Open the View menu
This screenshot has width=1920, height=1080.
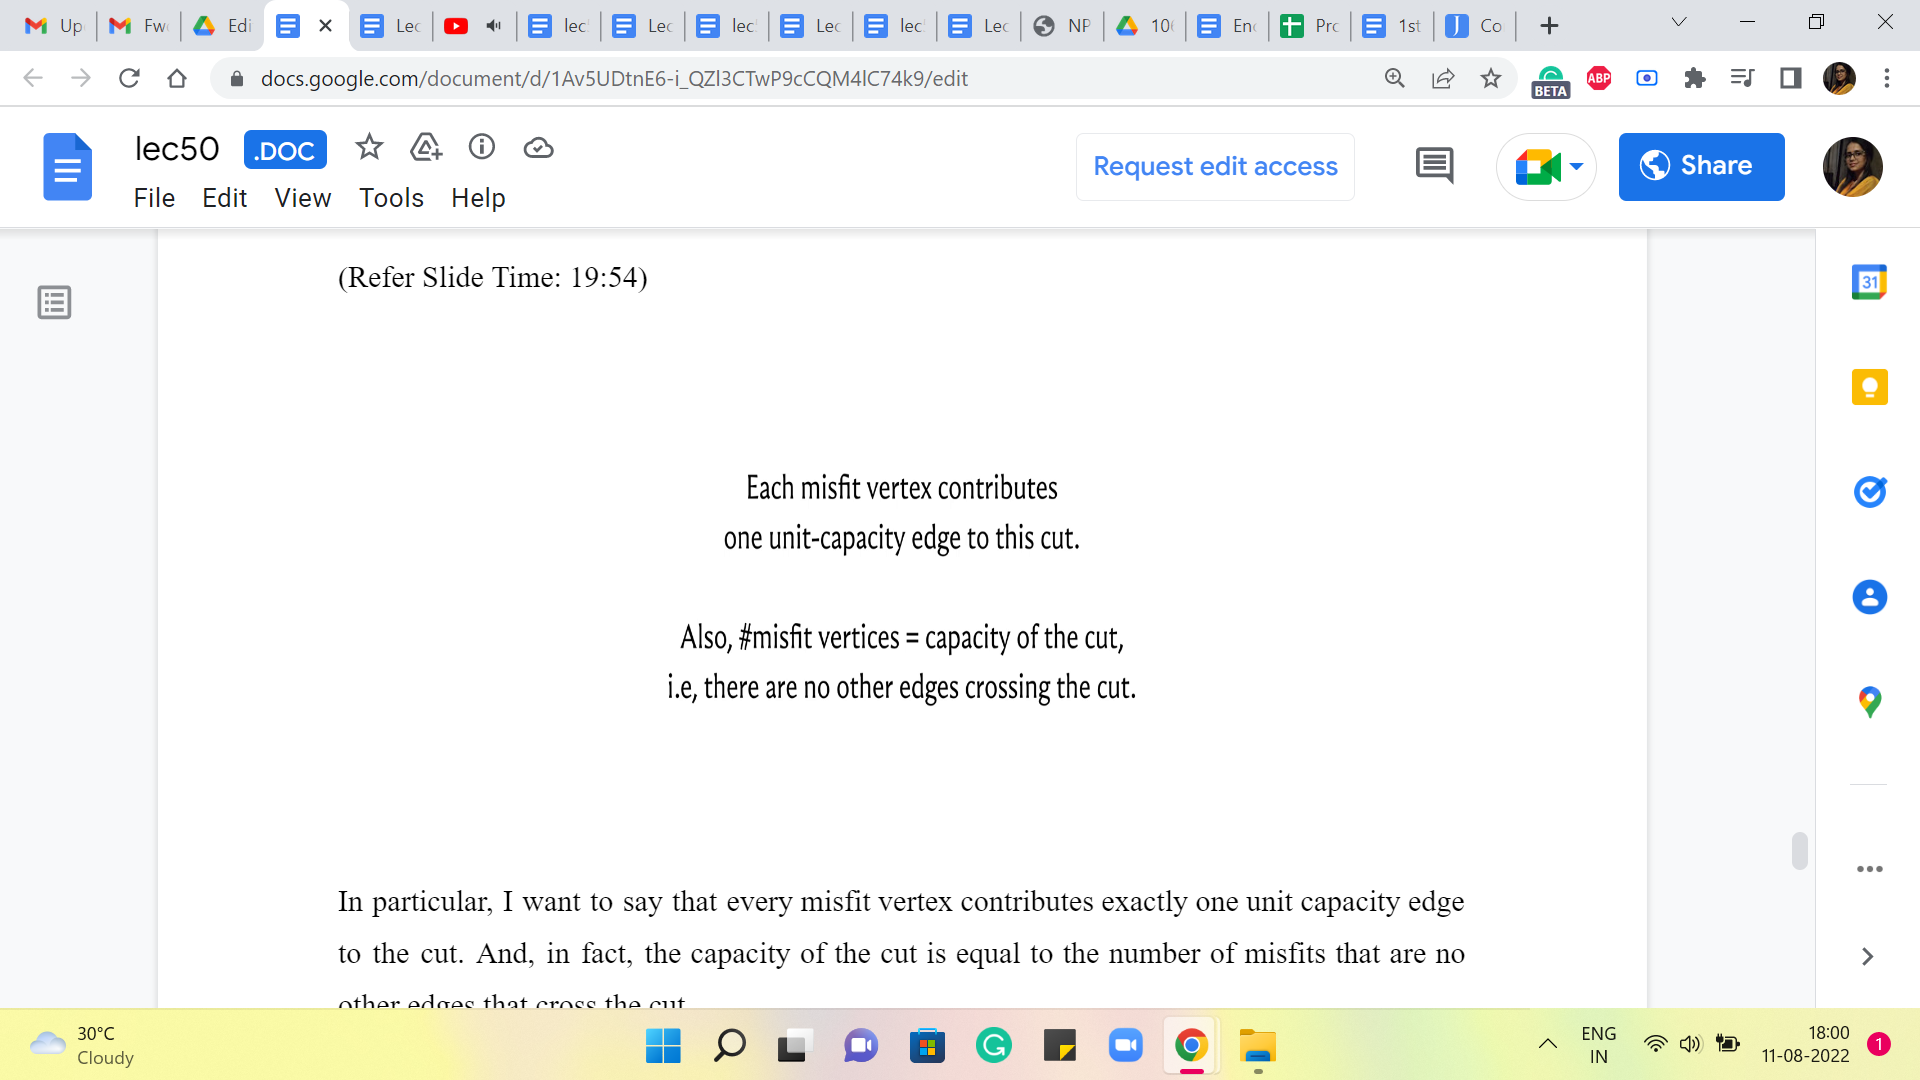pyautogui.click(x=302, y=198)
